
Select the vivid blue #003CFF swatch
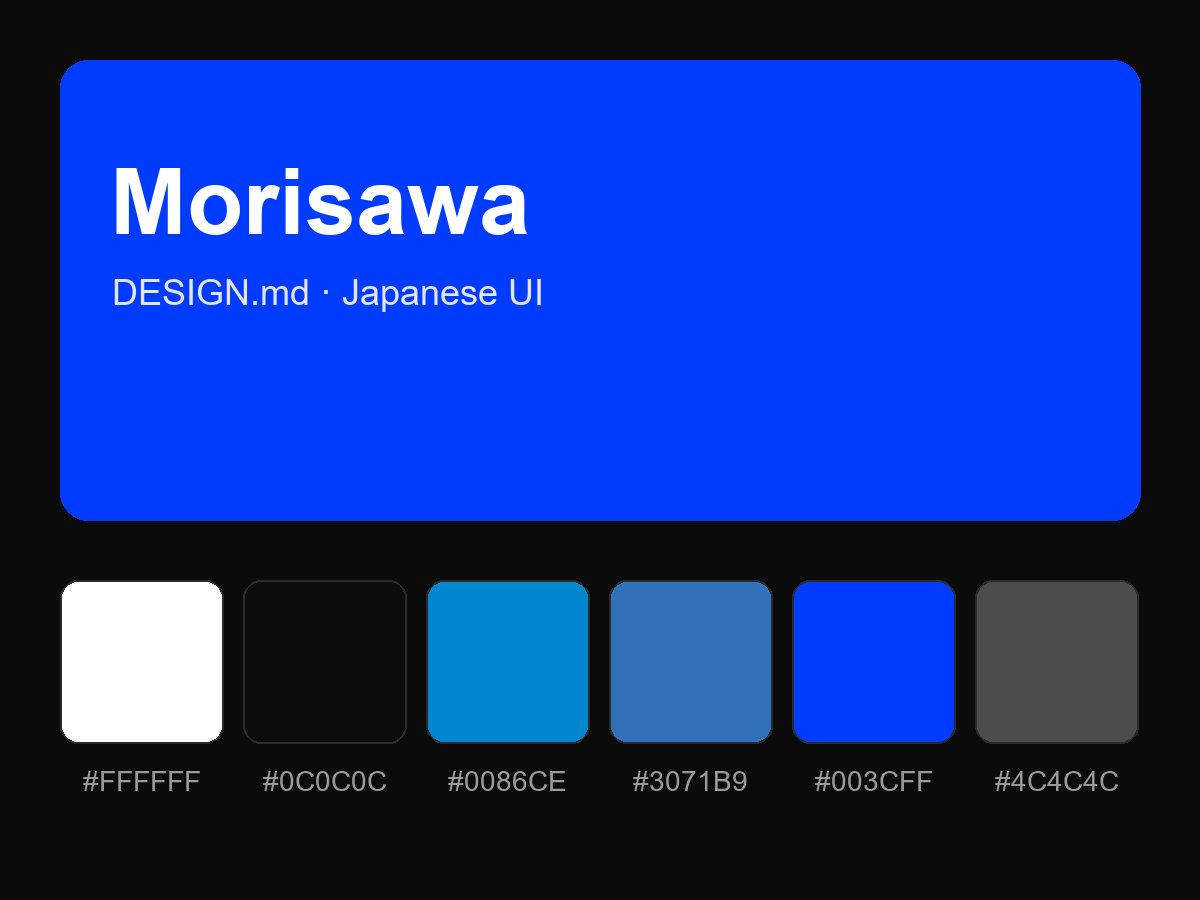[x=874, y=662]
